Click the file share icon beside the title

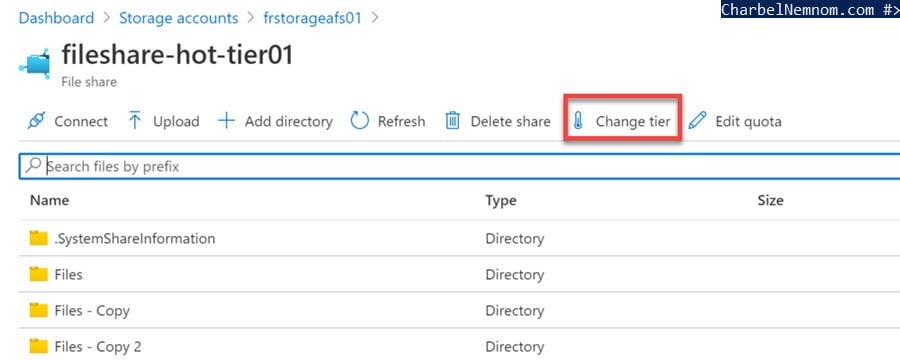click(x=35, y=63)
